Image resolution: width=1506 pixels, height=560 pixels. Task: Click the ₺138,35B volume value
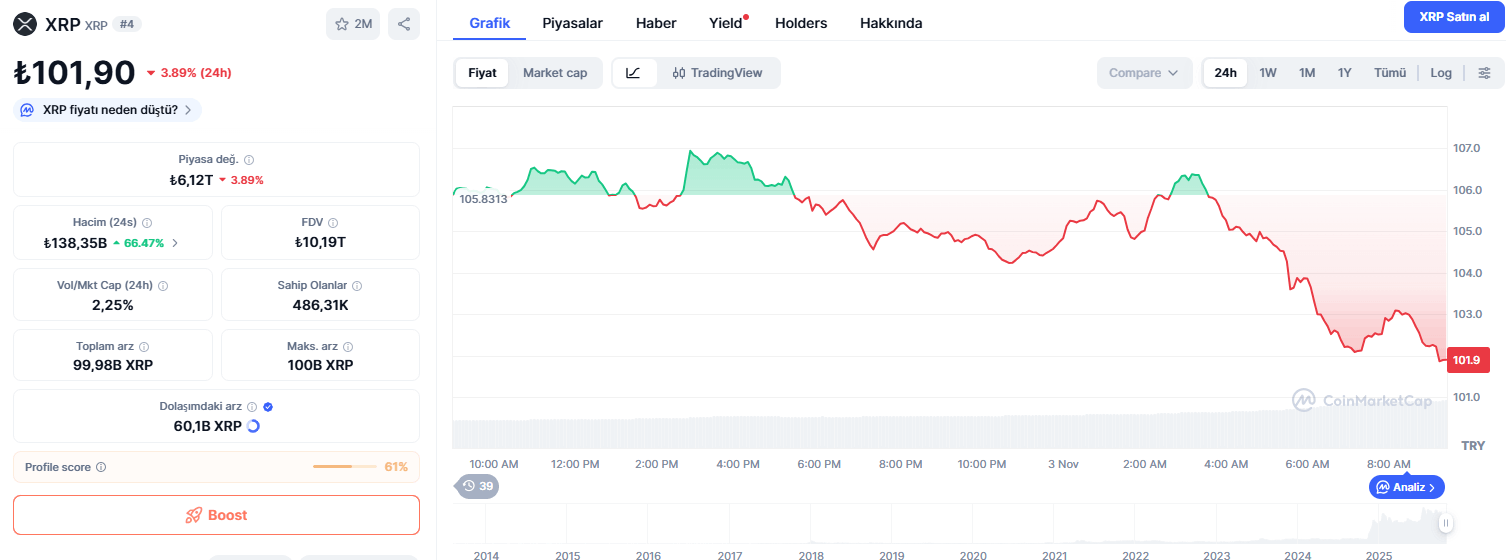point(75,242)
